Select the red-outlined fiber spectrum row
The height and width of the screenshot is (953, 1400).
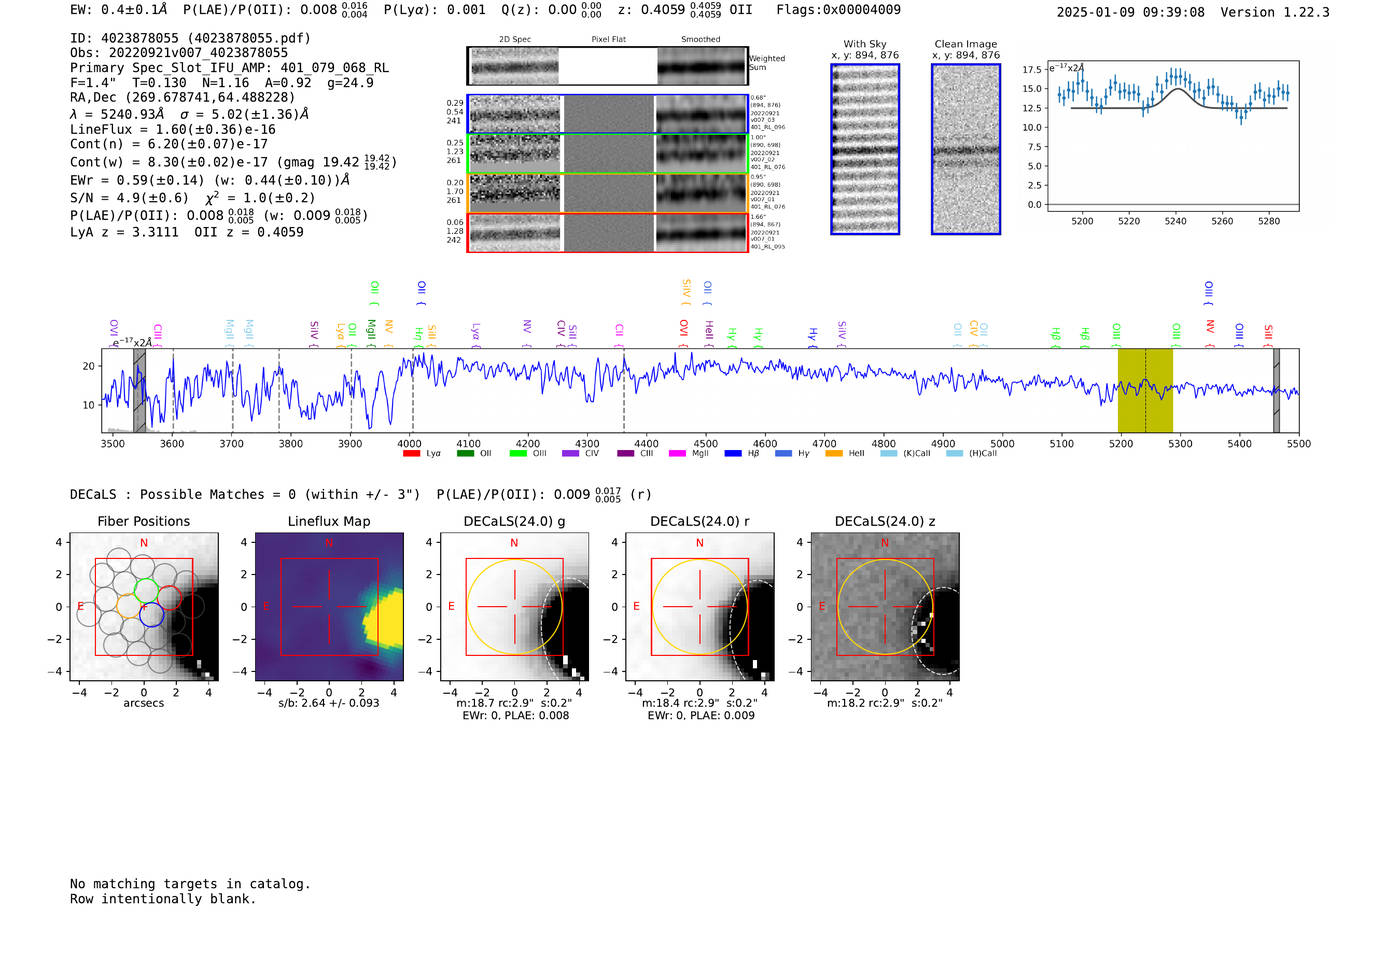(608, 233)
